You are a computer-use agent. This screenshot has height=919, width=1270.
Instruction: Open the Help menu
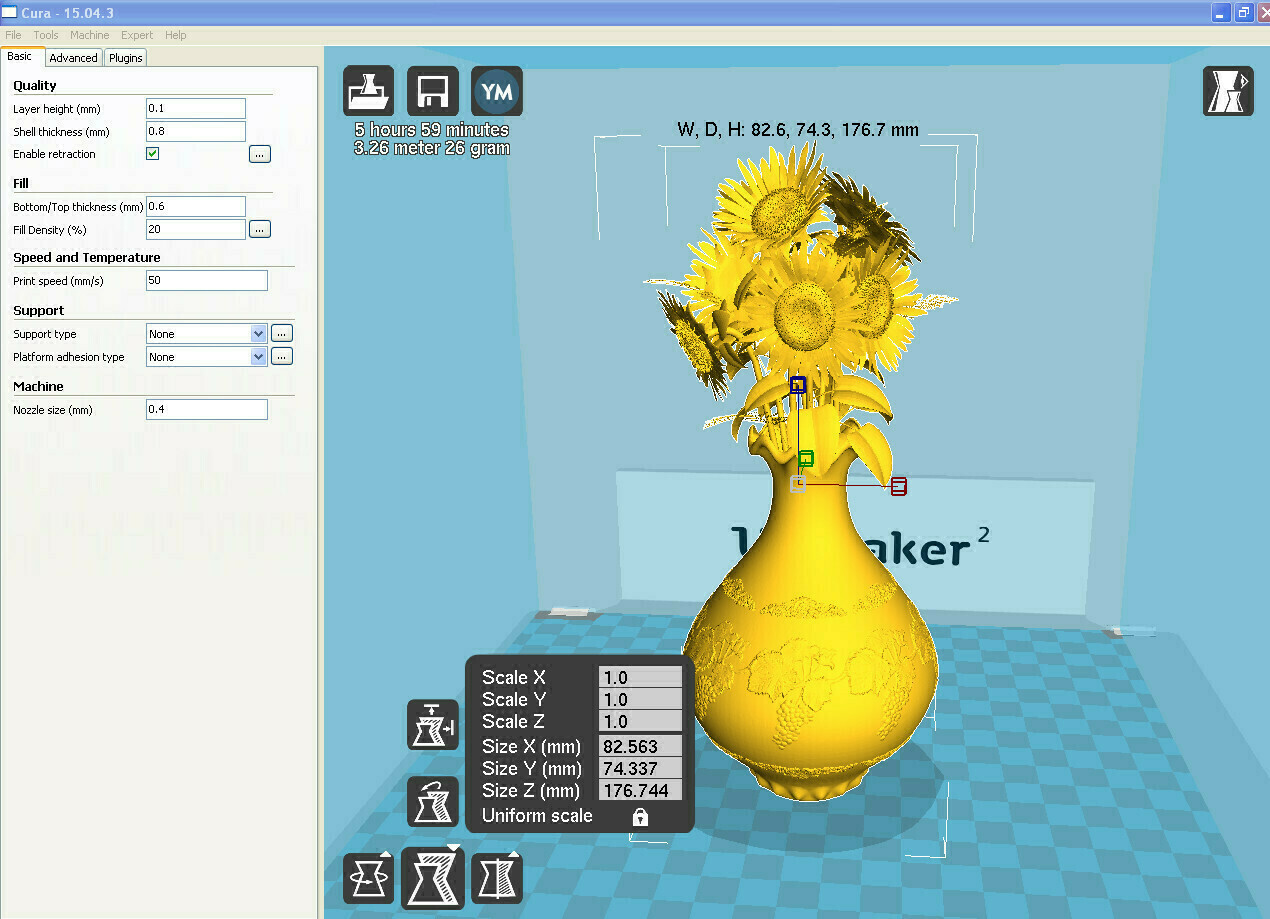176,35
